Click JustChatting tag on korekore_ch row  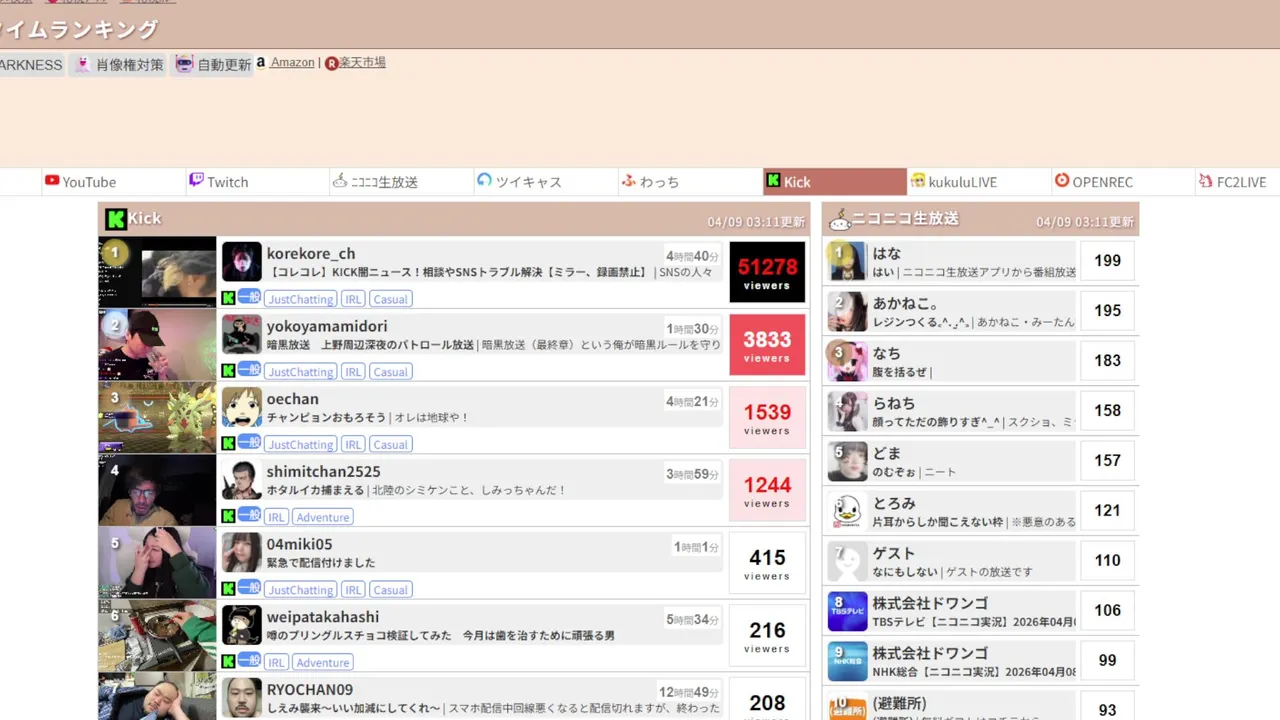coord(301,299)
